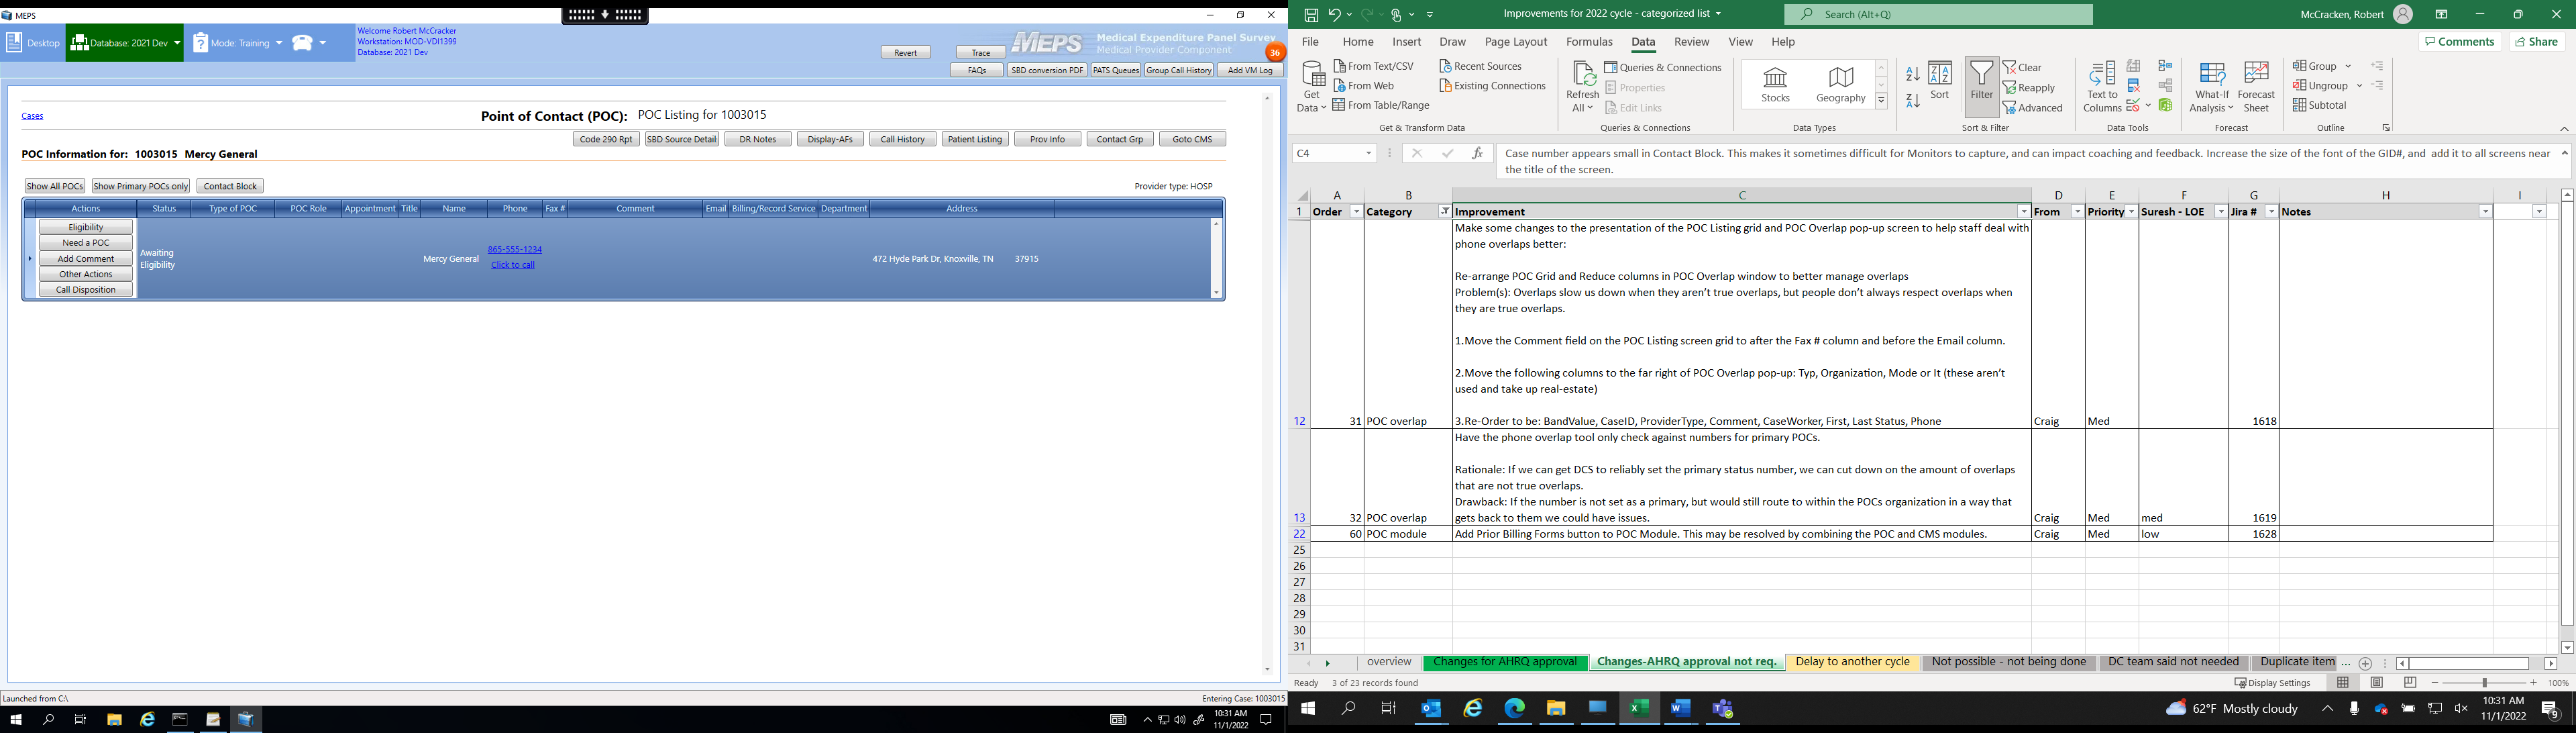Toggle Show Primary POCs only
The image size is (2576, 733).
[x=141, y=186]
